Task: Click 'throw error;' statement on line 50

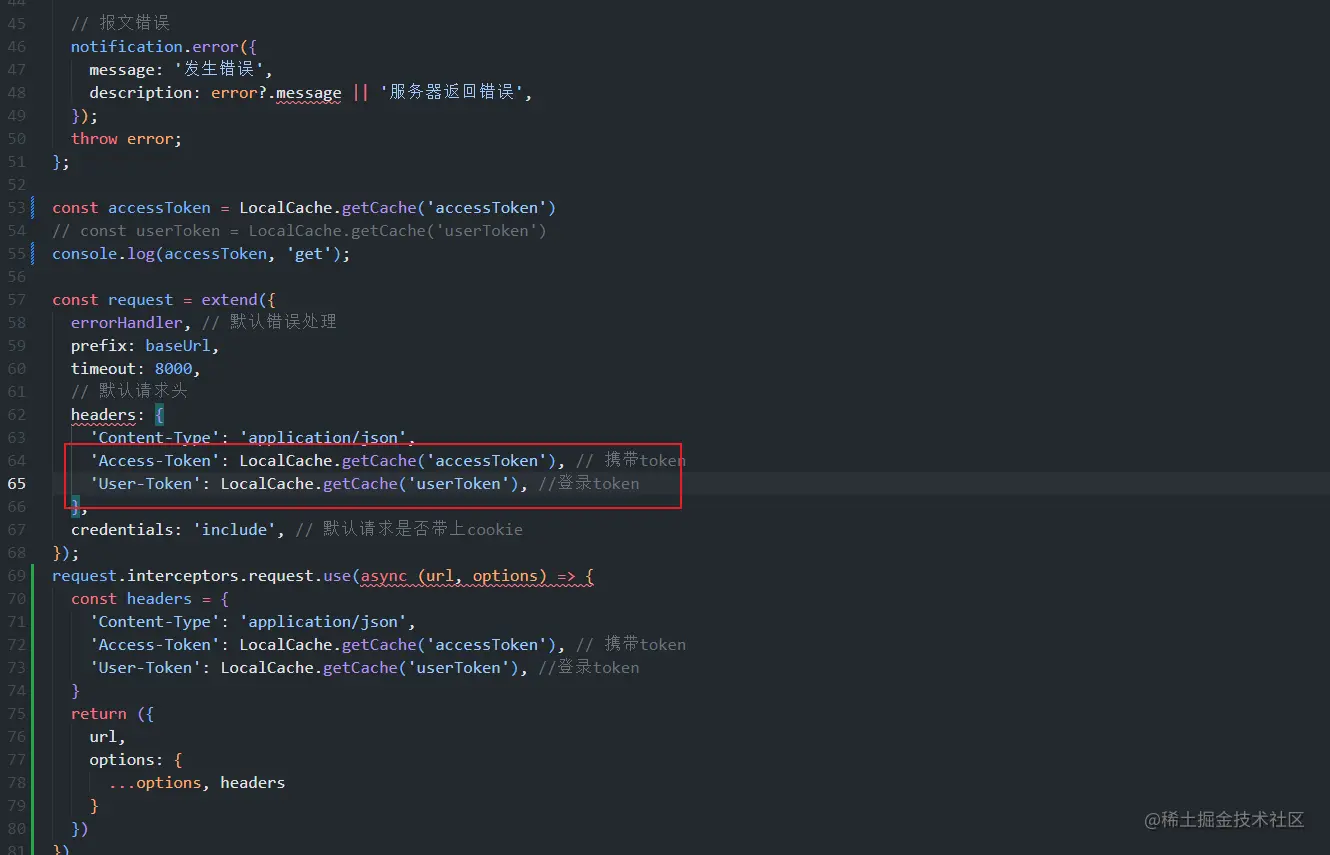Action: [x=126, y=138]
